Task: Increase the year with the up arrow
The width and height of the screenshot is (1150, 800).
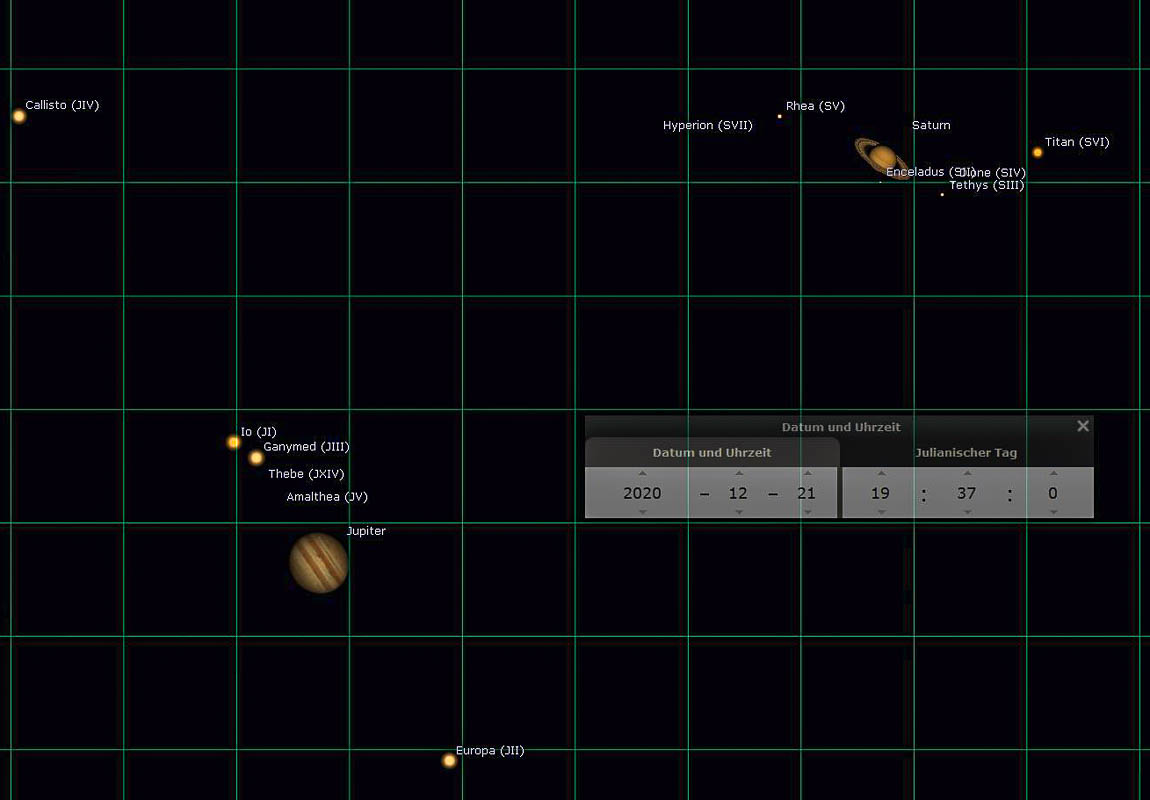Action: tap(642, 474)
